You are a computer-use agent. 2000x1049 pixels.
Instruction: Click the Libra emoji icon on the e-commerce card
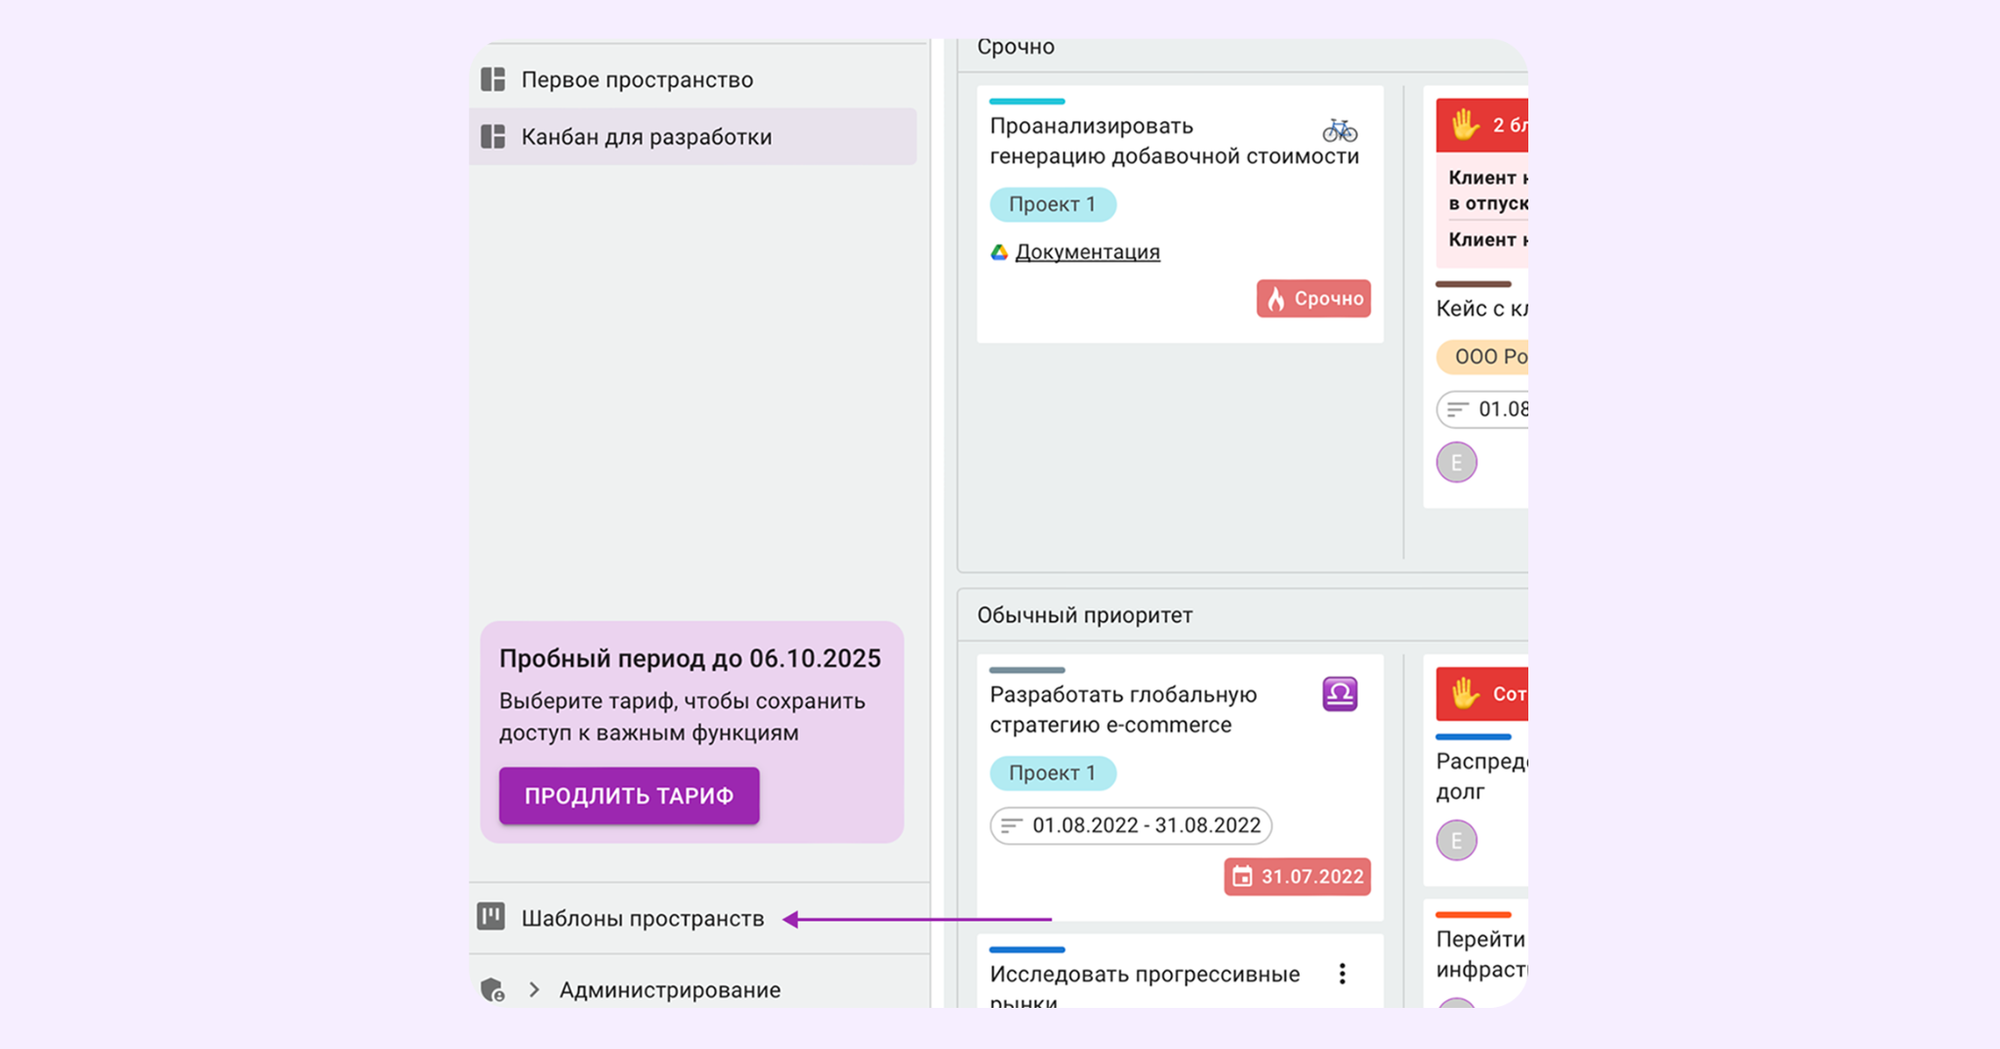1341,692
